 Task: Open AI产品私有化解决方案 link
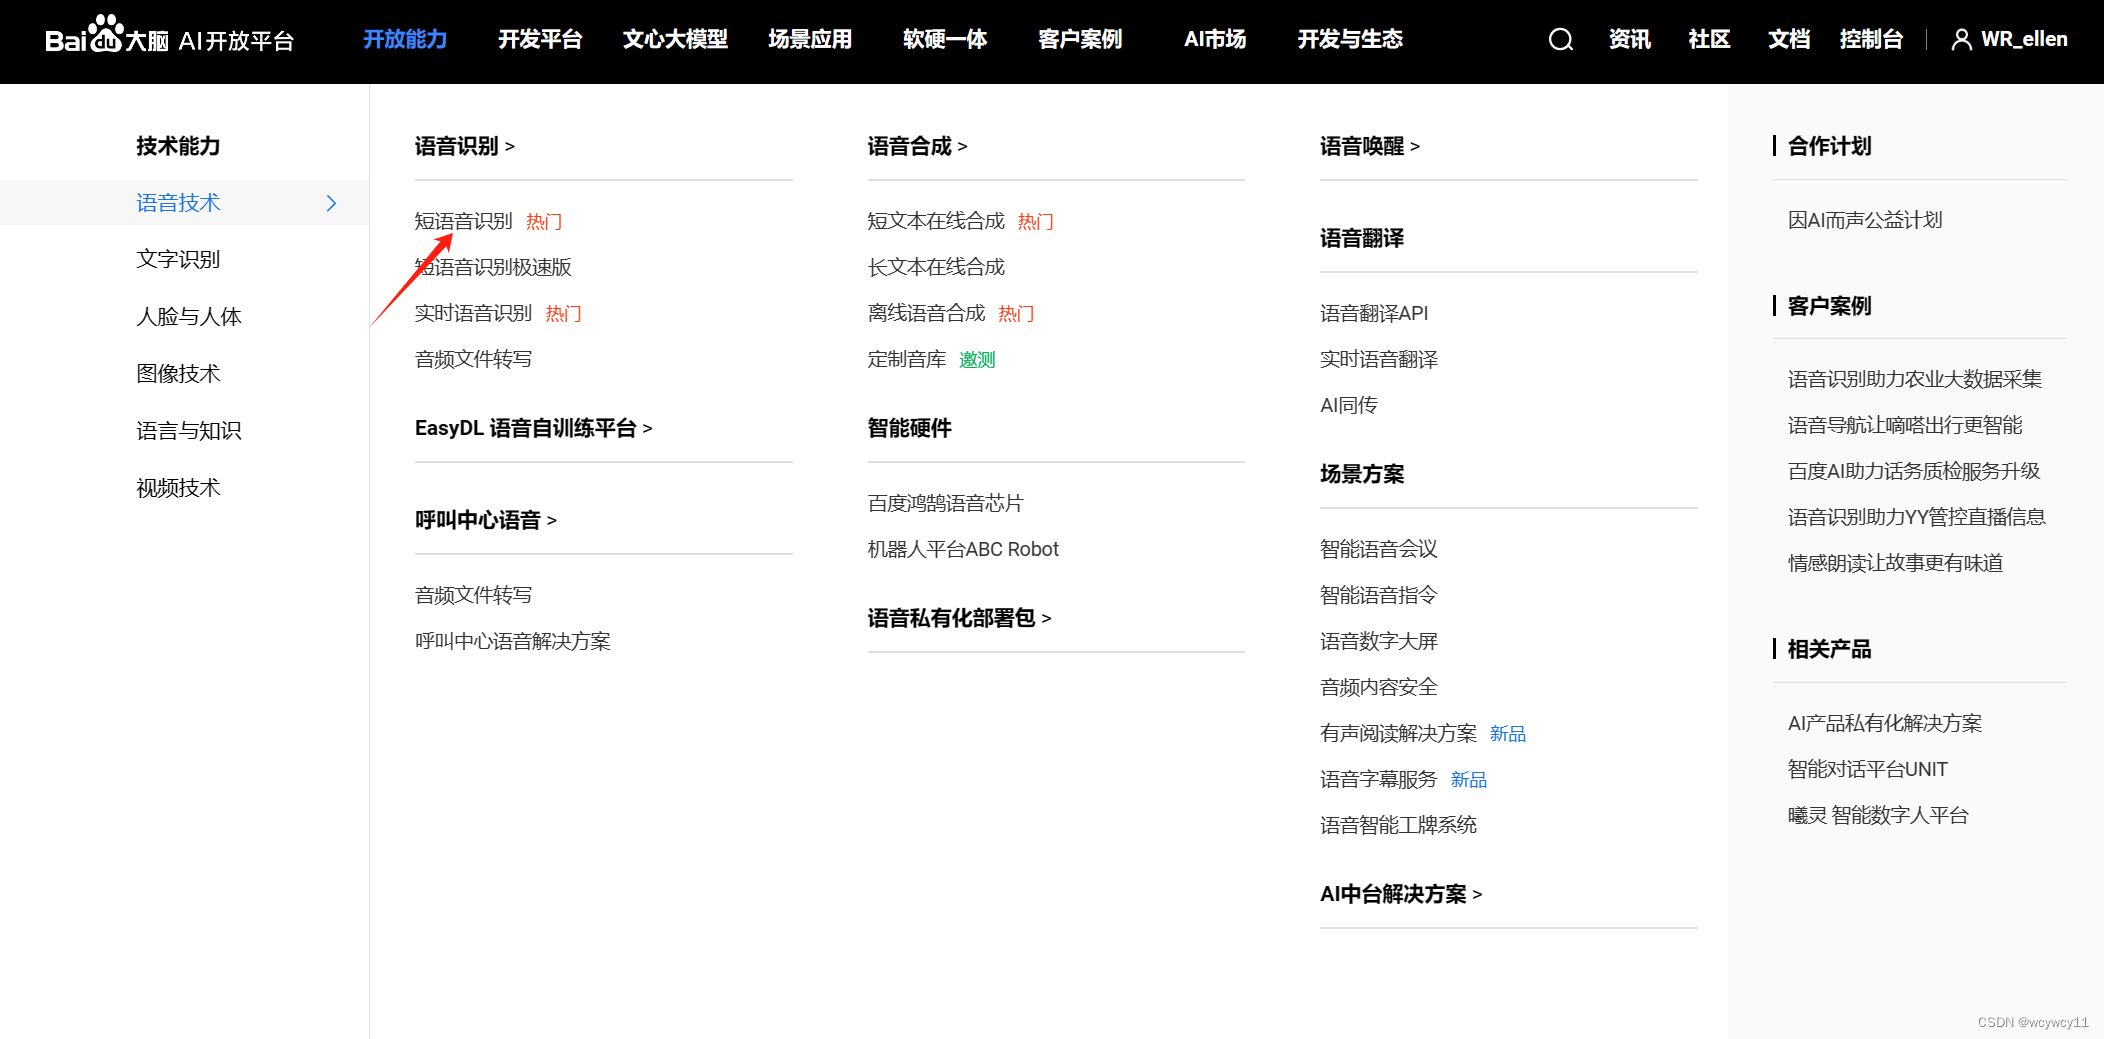[1885, 723]
